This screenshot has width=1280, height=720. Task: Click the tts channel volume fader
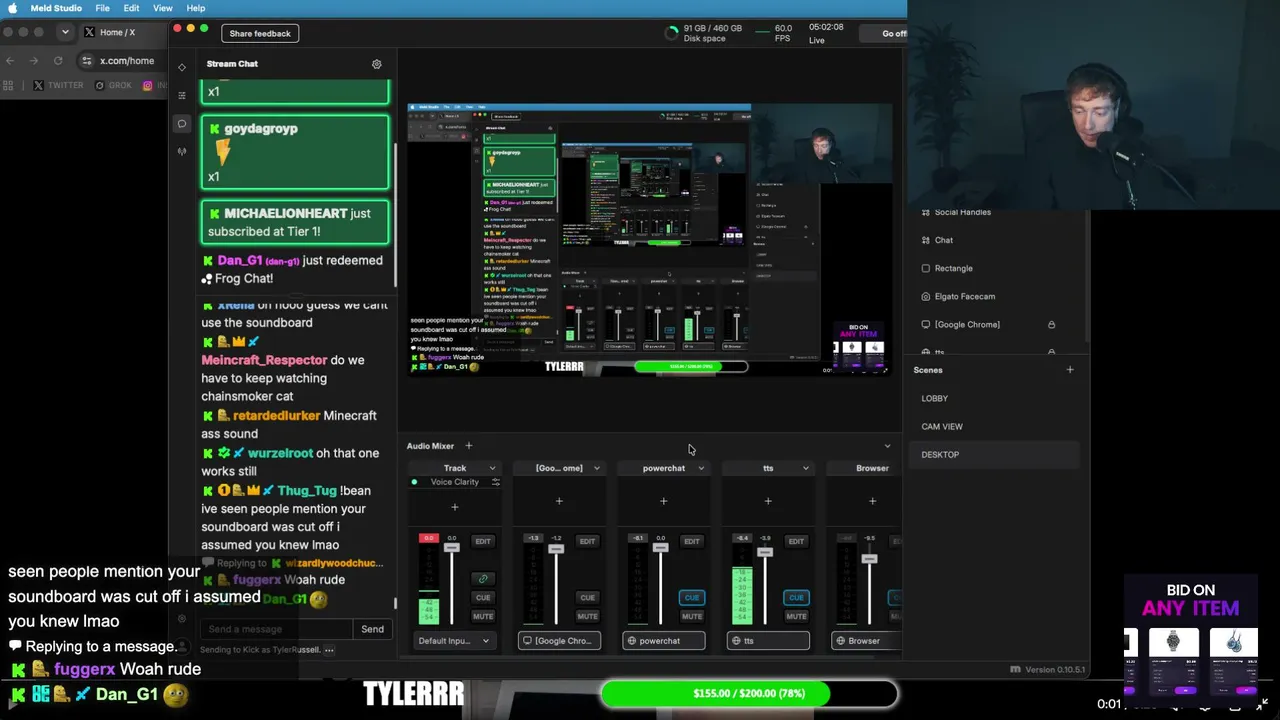click(765, 552)
